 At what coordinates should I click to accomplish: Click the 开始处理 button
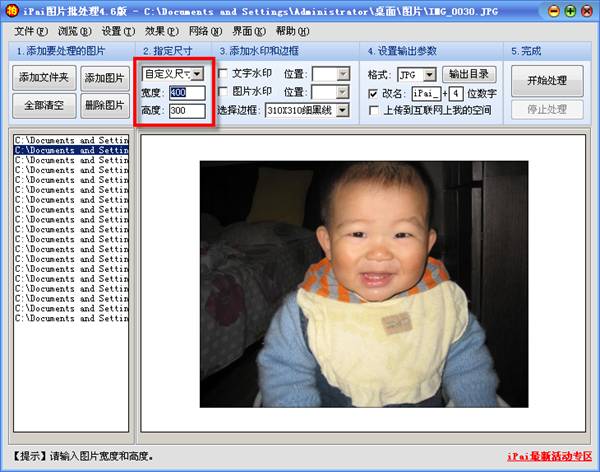[547, 80]
